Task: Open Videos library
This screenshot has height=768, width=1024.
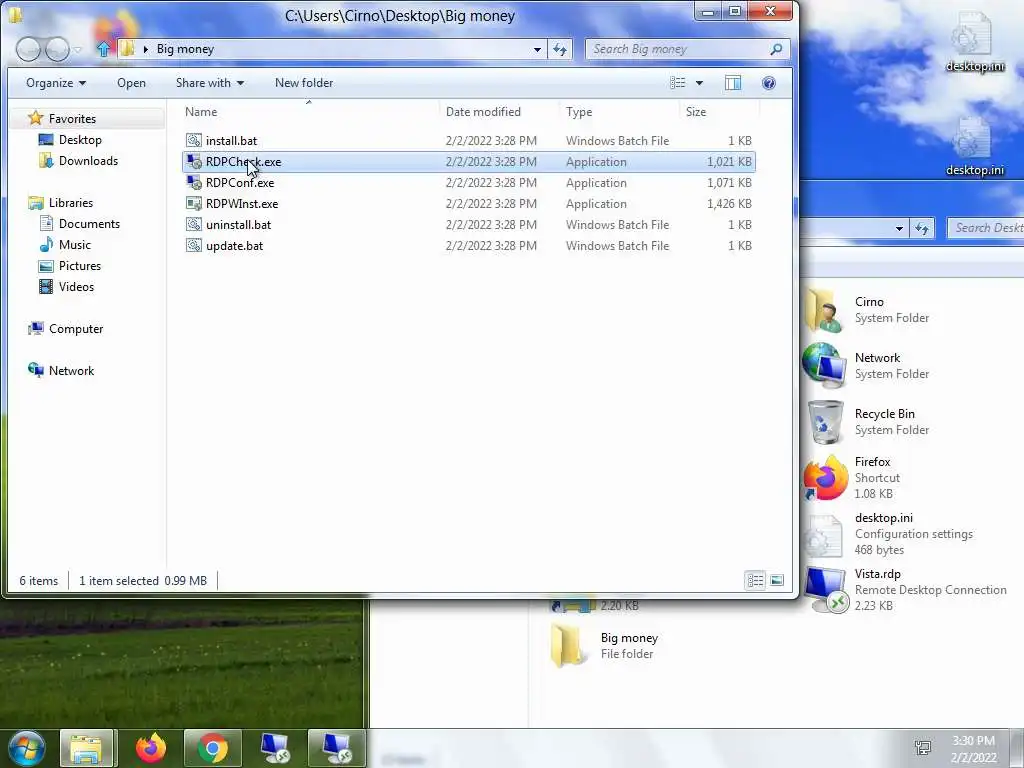Action: point(76,287)
